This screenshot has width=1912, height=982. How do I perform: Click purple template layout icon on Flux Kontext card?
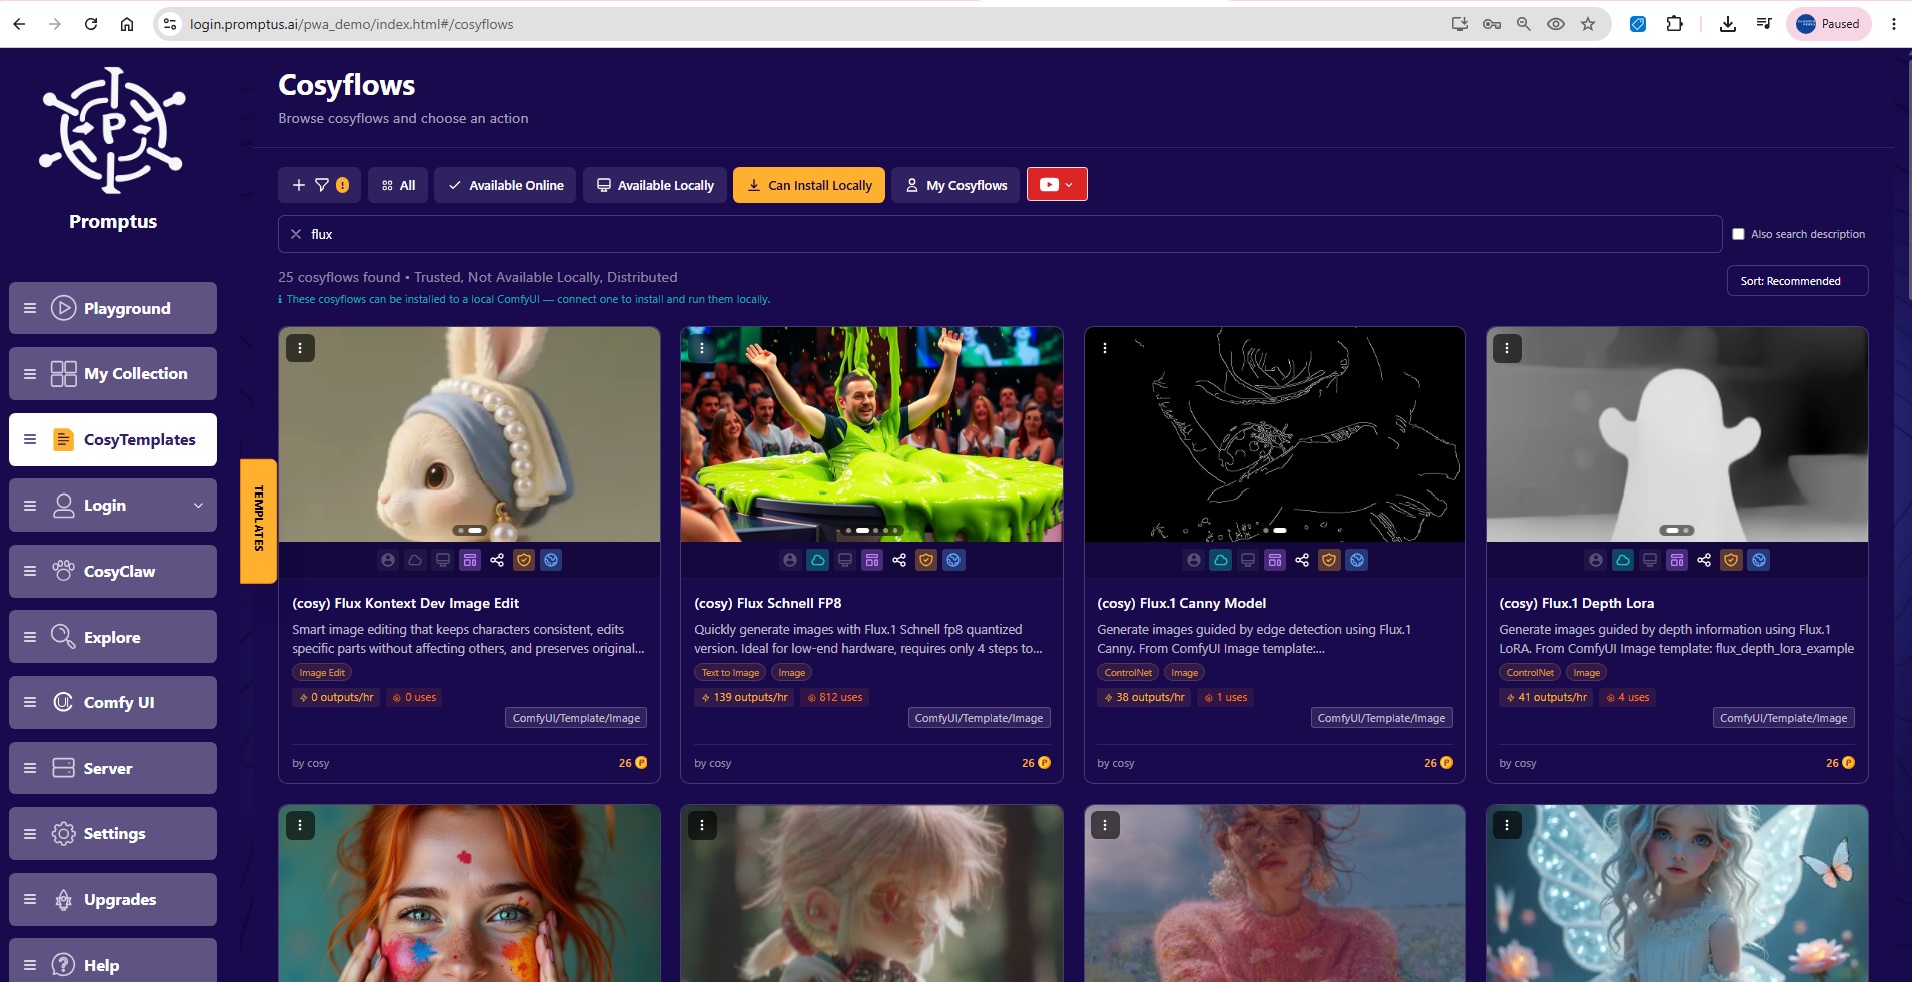[470, 560]
